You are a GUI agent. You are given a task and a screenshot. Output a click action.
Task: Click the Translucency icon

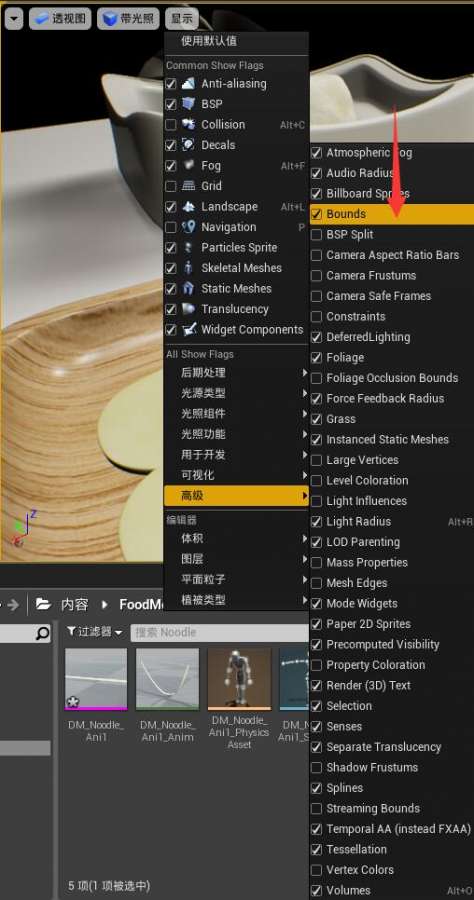[188, 309]
